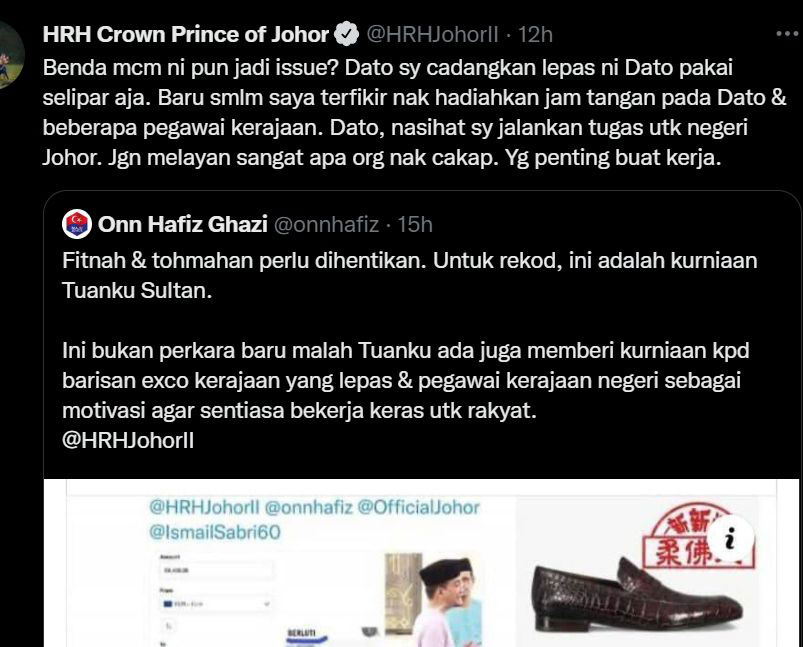Click the @HRHJohorII handle in header
The height and width of the screenshot is (647, 803).
(x=432, y=34)
